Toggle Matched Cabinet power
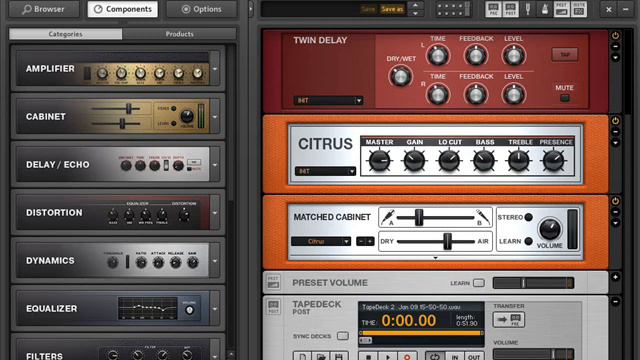The image size is (640, 360). click(616, 201)
